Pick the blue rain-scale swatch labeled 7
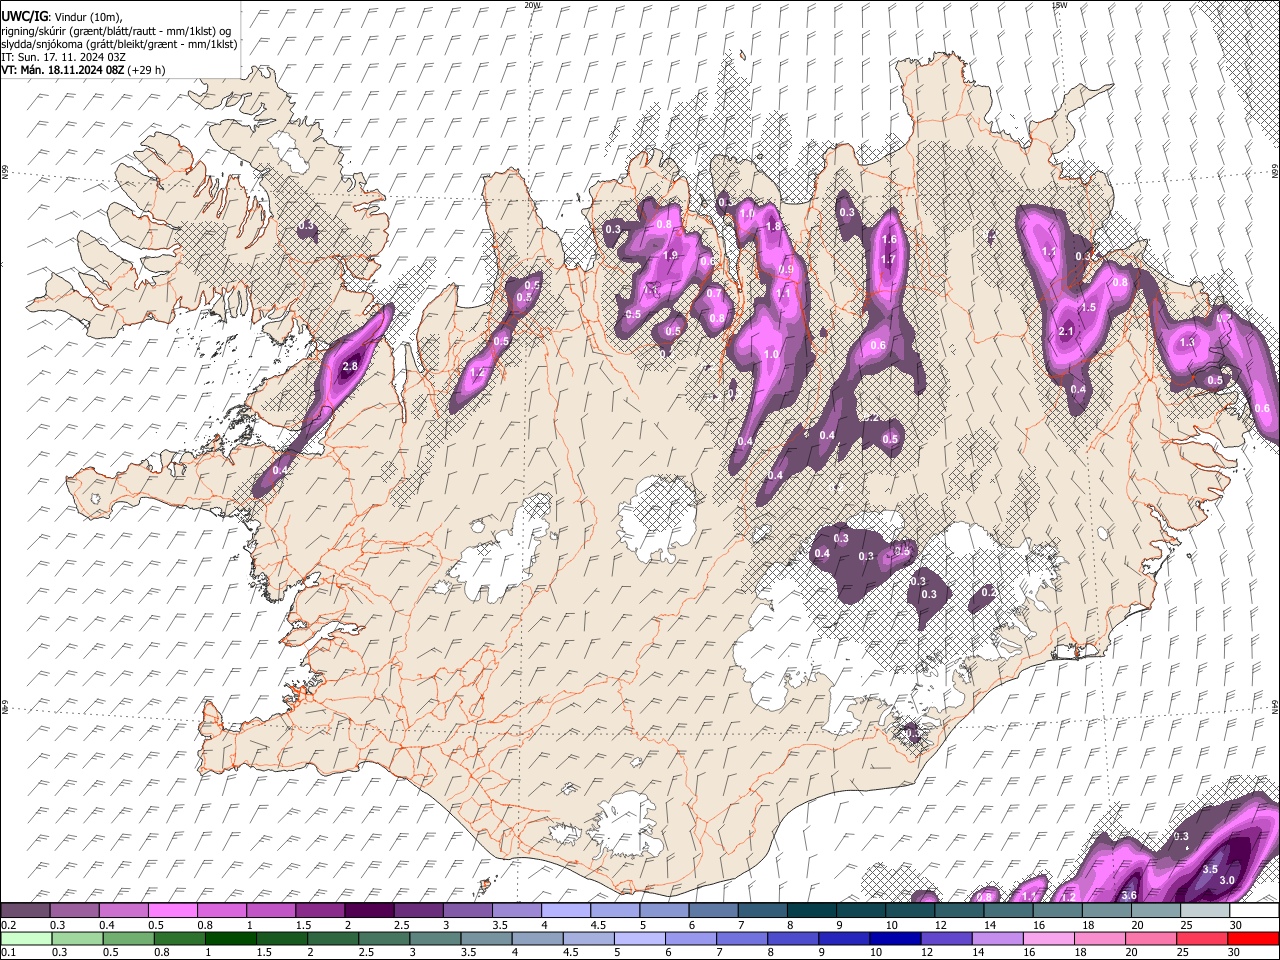1280x960 pixels. coord(742,938)
